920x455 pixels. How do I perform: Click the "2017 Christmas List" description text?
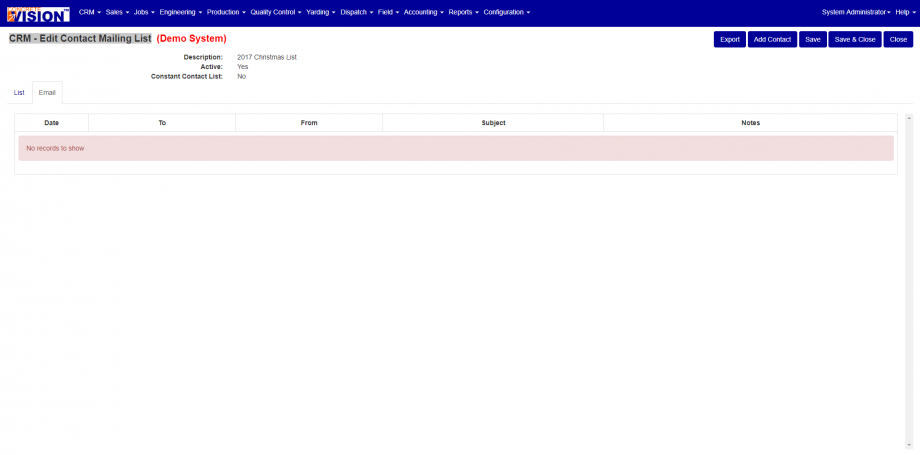(x=267, y=57)
